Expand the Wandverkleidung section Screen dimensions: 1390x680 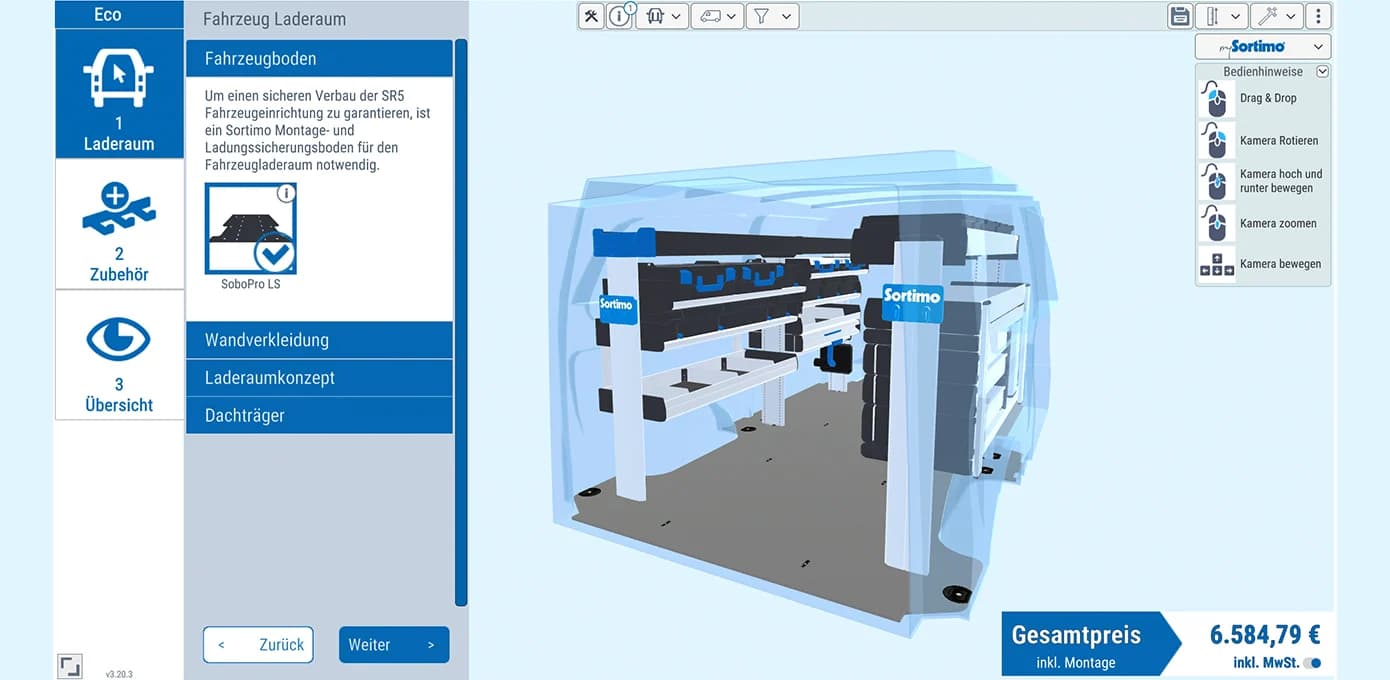click(x=319, y=340)
